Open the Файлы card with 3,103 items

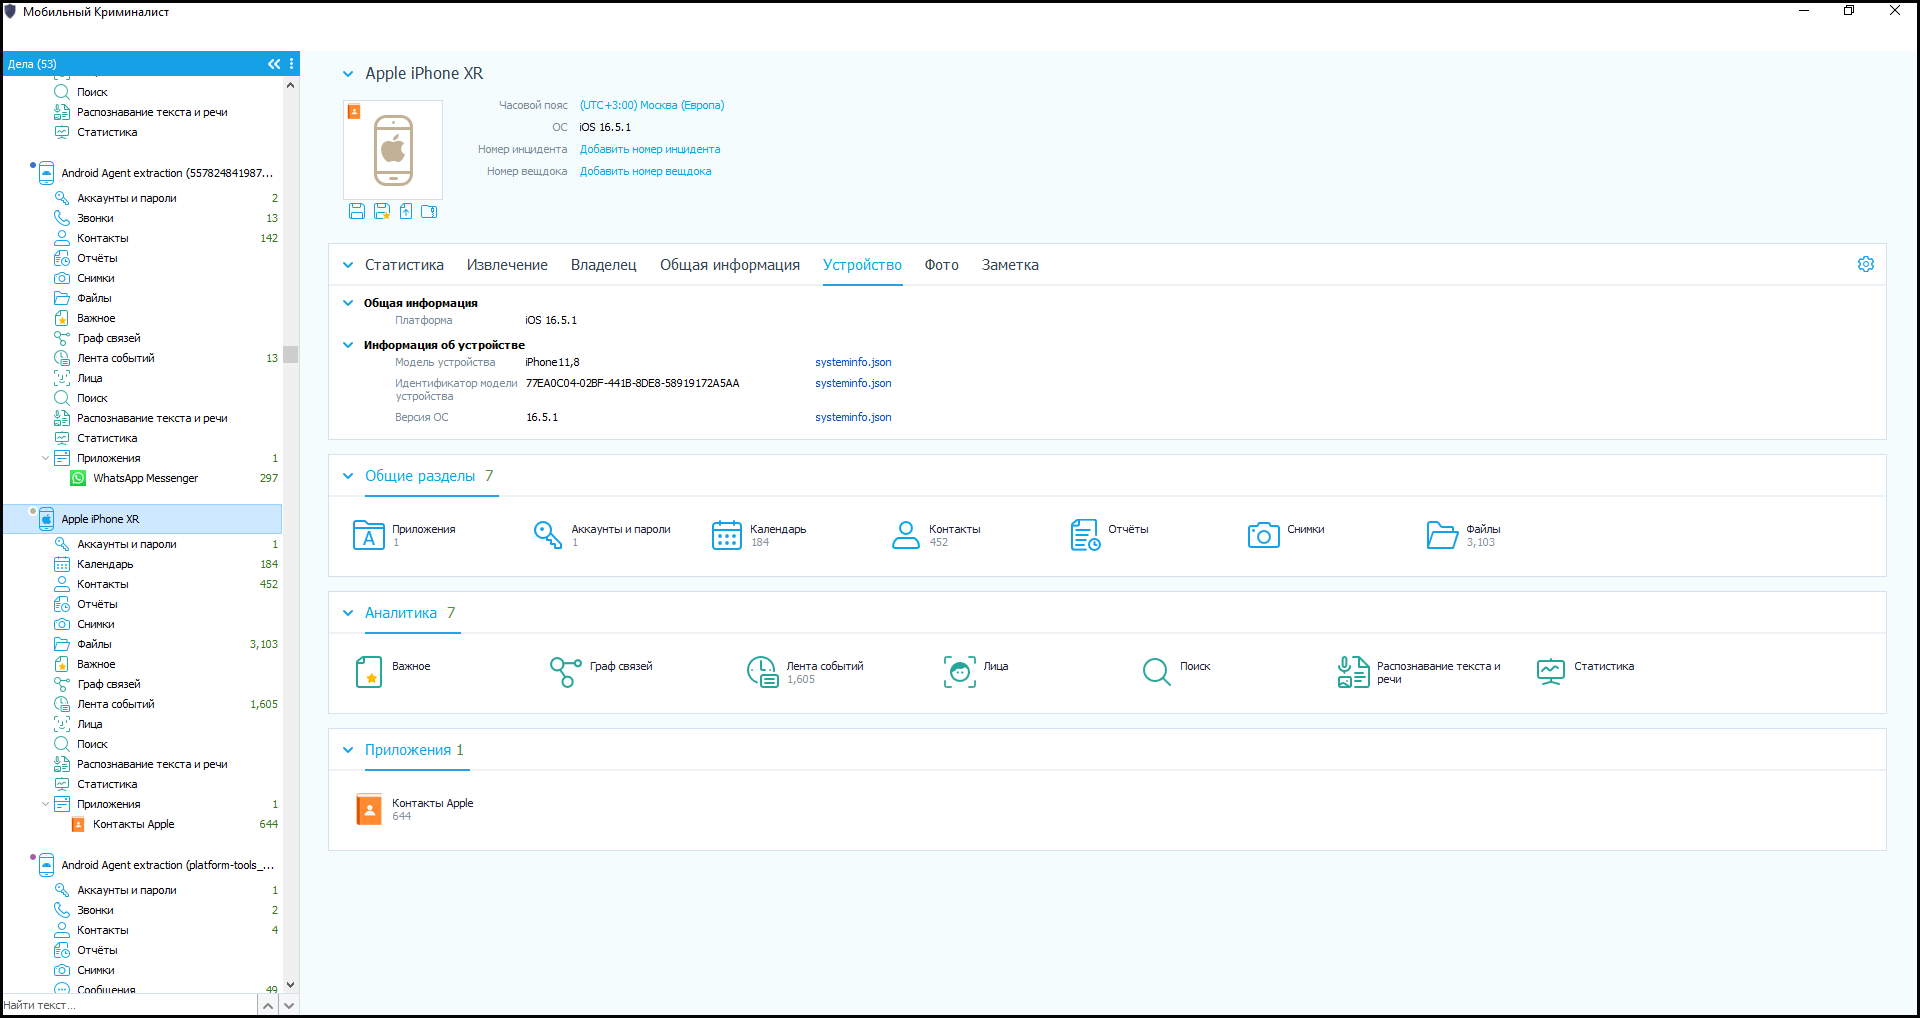pos(1463,535)
